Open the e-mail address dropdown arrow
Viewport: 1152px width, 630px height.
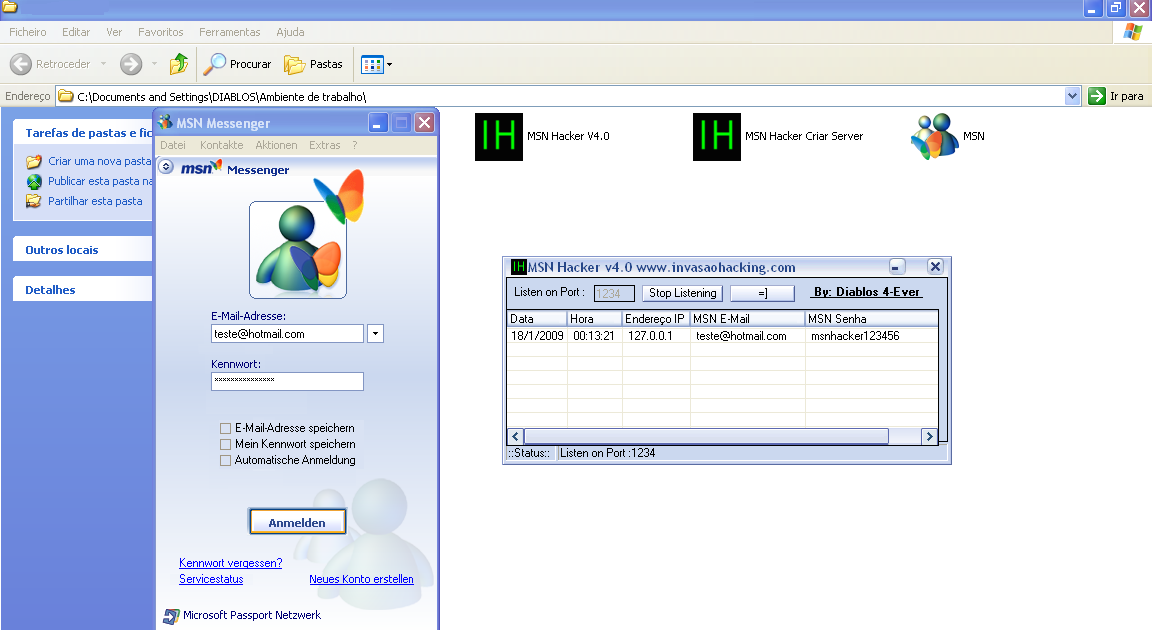(x=375, y=334)
